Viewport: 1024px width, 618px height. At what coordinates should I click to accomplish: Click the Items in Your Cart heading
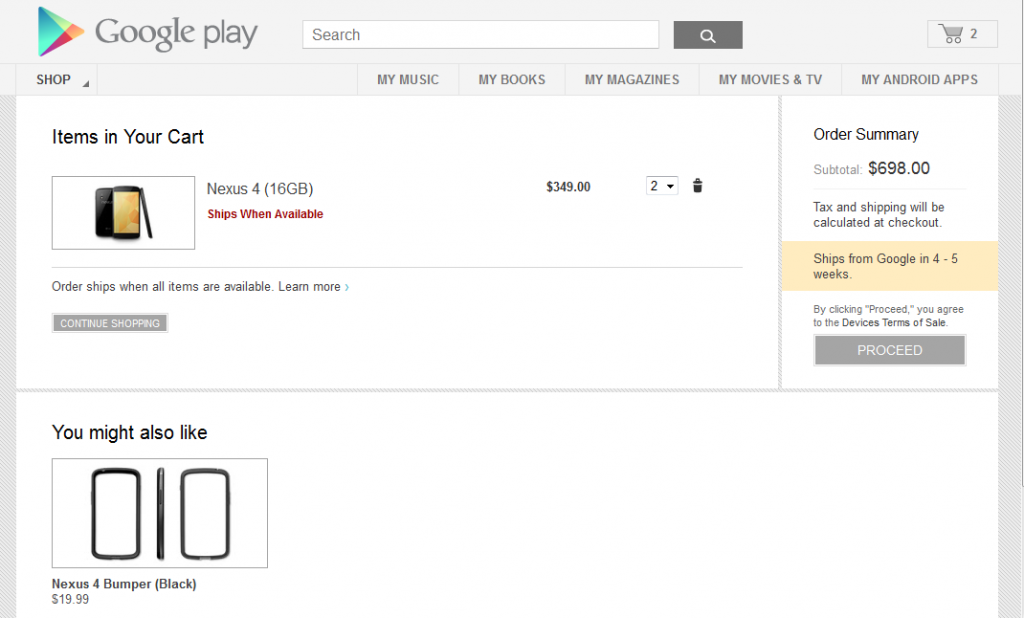coord(128,137)
